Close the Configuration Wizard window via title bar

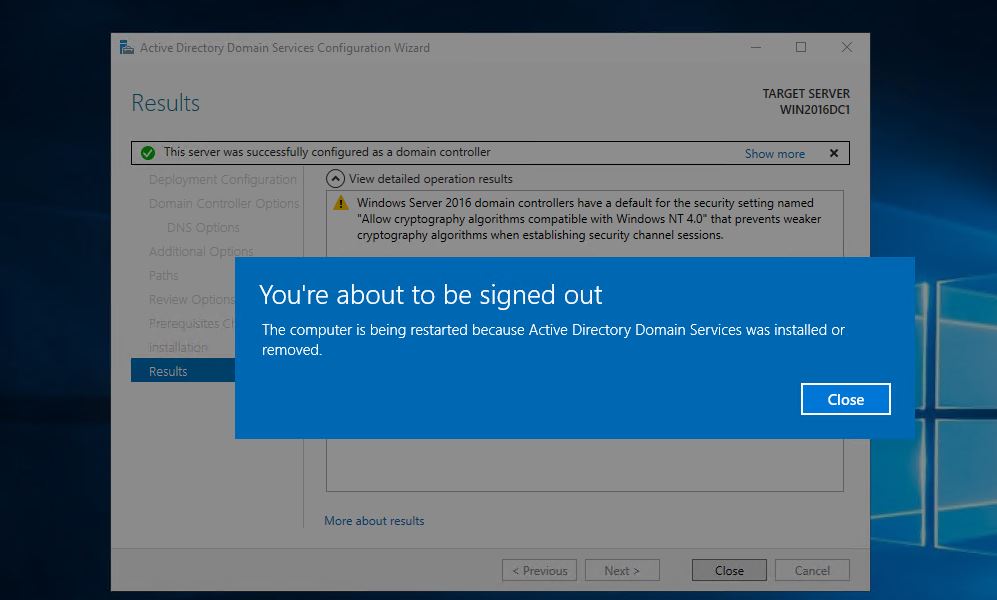coord(846,47)
